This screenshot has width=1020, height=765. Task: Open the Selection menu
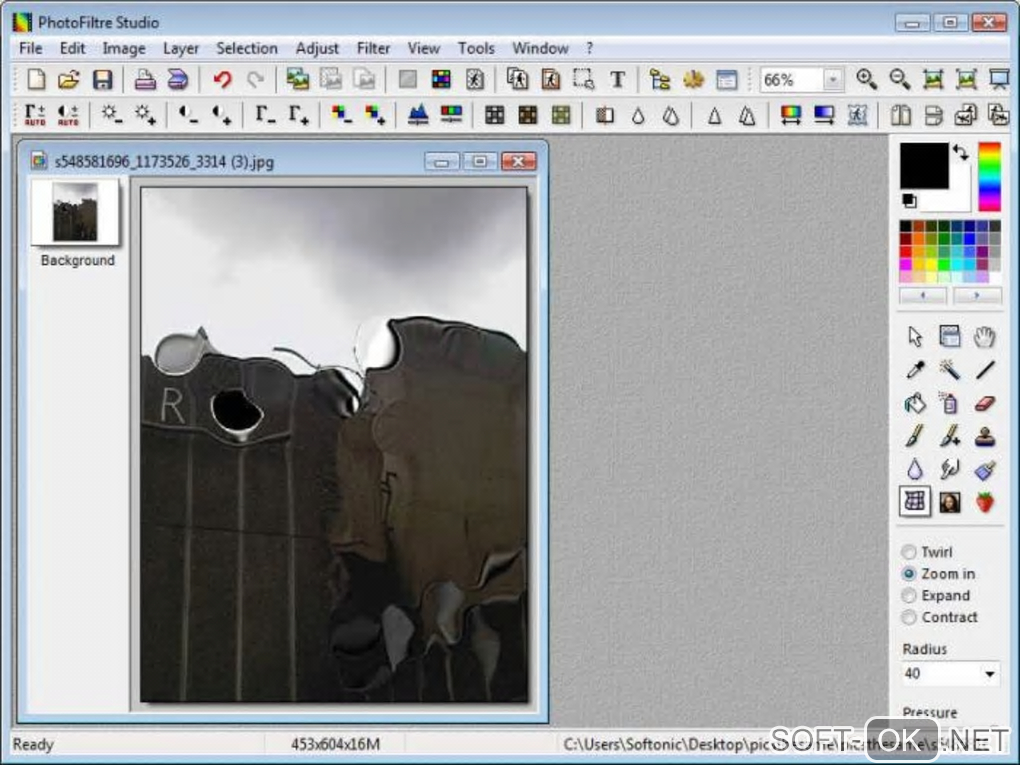[x=247, y=48]
